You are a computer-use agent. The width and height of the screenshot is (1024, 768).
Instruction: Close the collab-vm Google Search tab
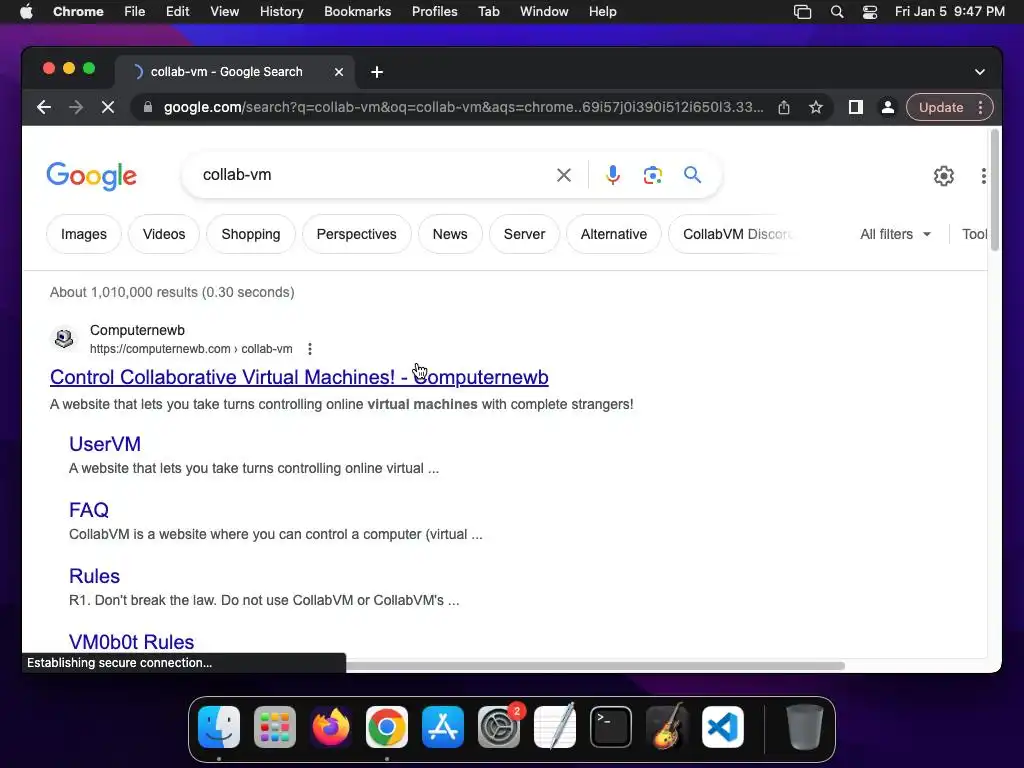[339, 72]
